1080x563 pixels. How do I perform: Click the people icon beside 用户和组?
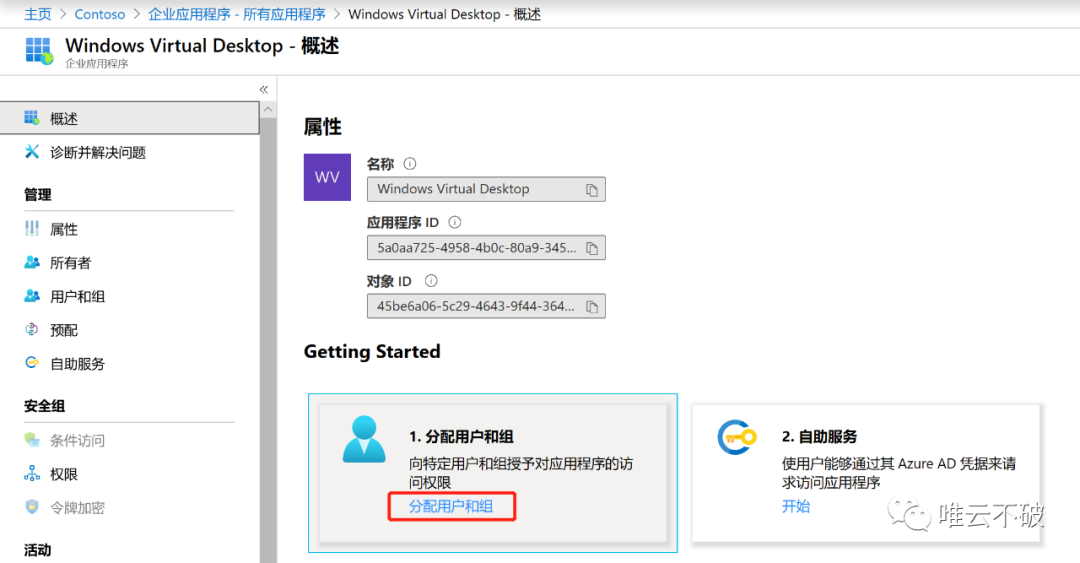(x=32, y=296)
